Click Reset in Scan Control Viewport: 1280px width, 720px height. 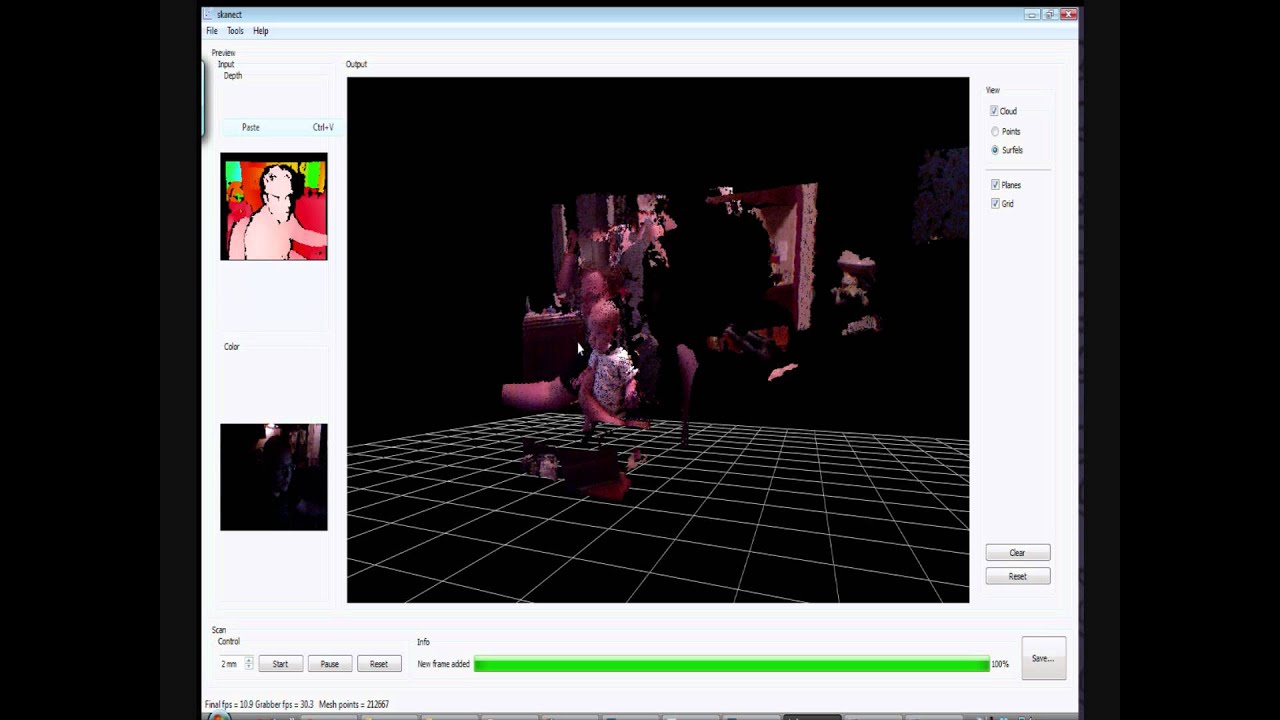[379, 664]
